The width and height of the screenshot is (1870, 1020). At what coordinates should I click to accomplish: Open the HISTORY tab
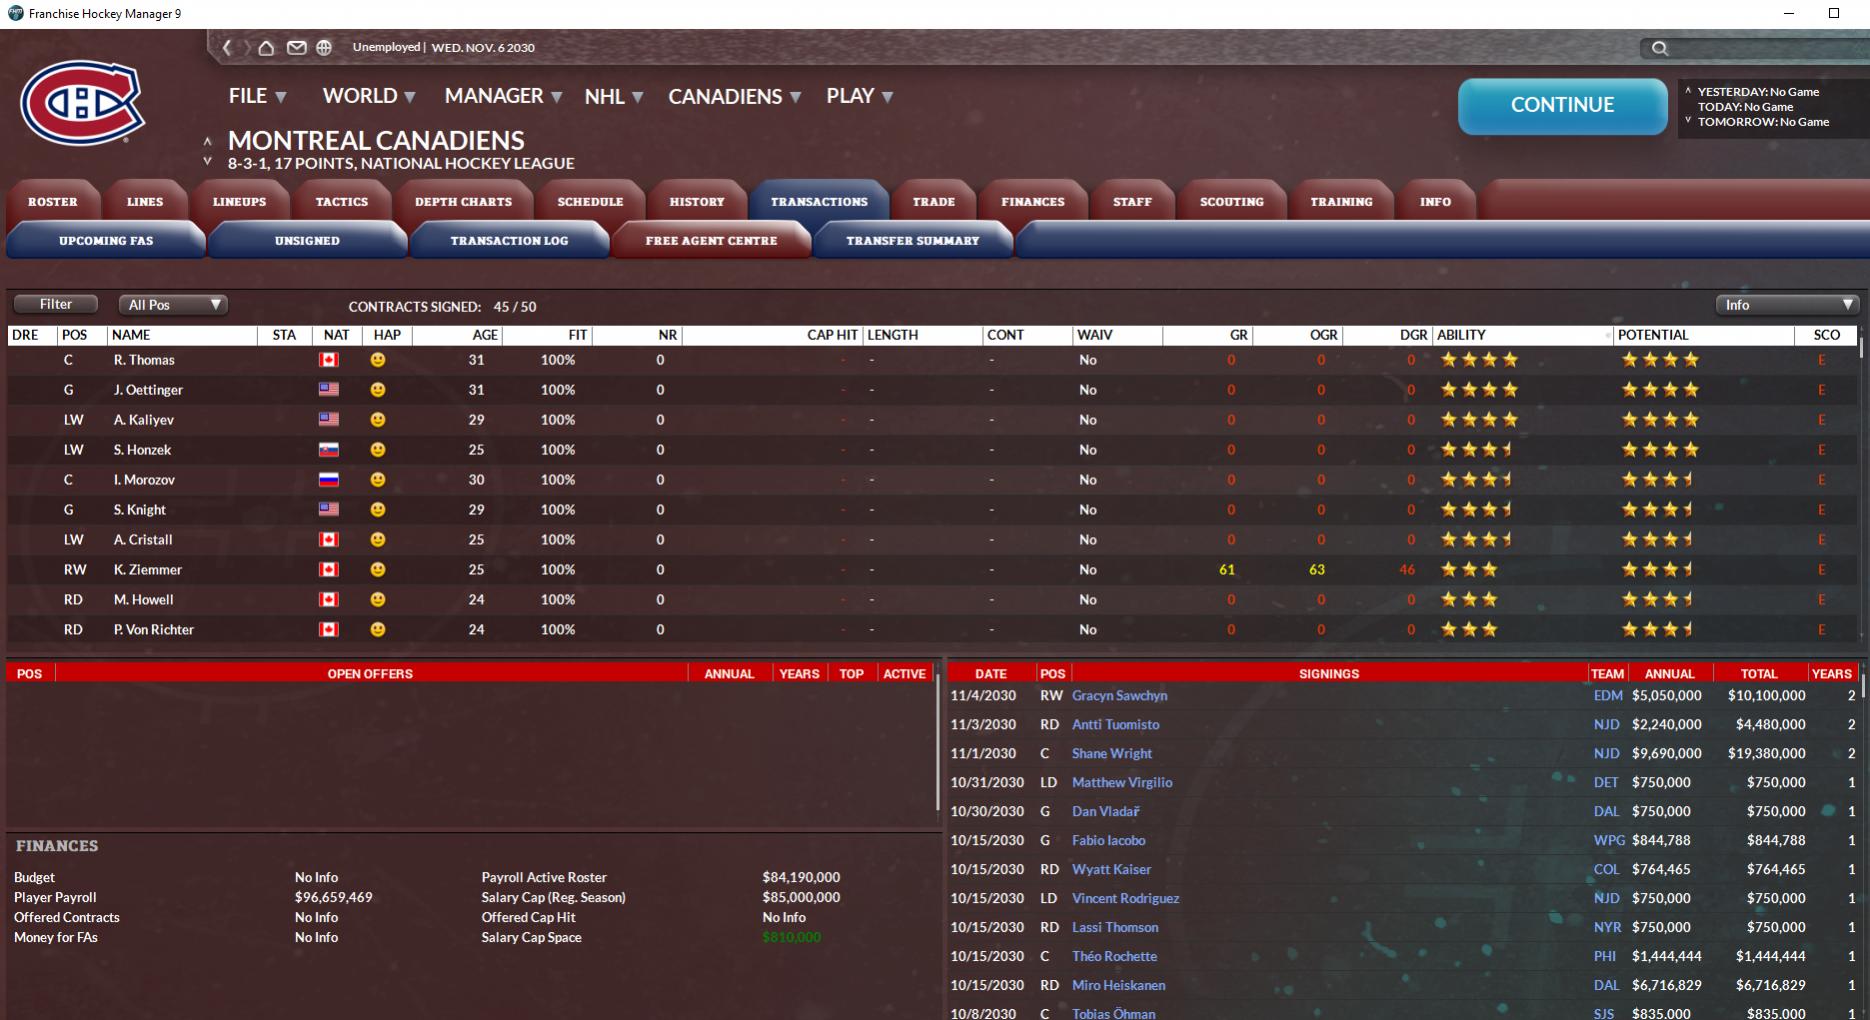697,201
